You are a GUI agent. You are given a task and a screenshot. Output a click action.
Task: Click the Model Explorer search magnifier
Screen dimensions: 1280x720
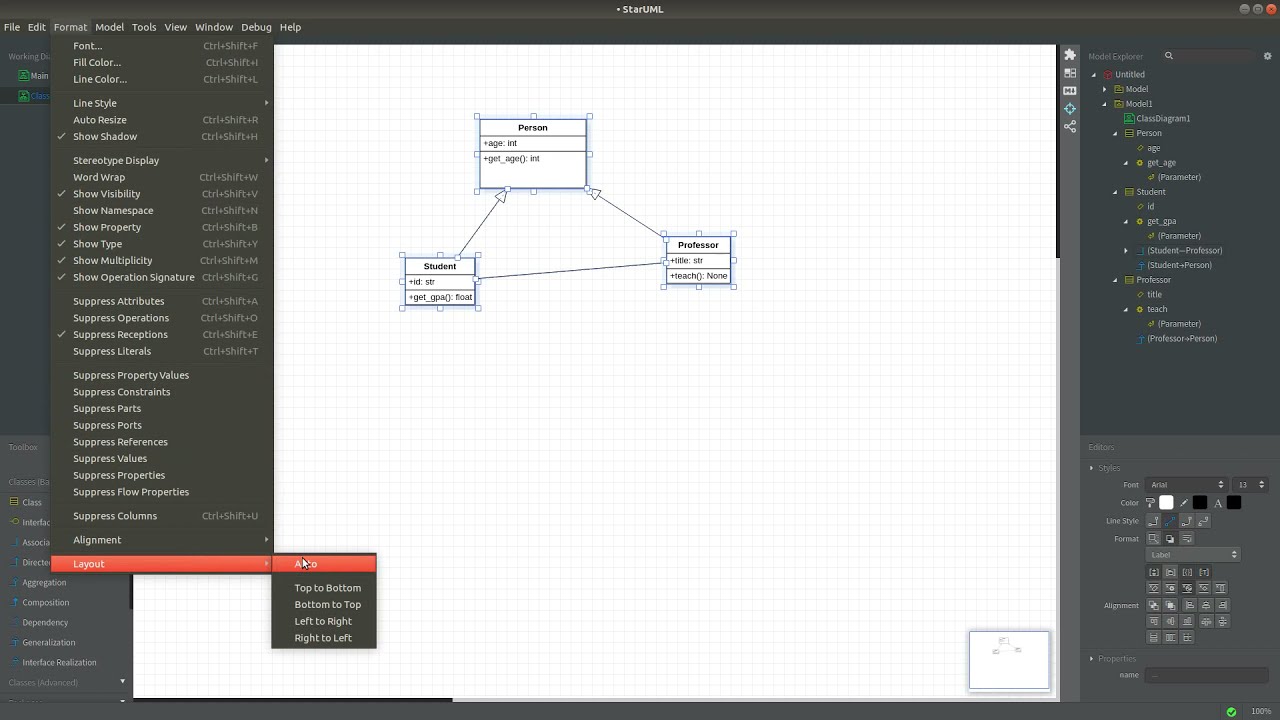coord(1168,56)
